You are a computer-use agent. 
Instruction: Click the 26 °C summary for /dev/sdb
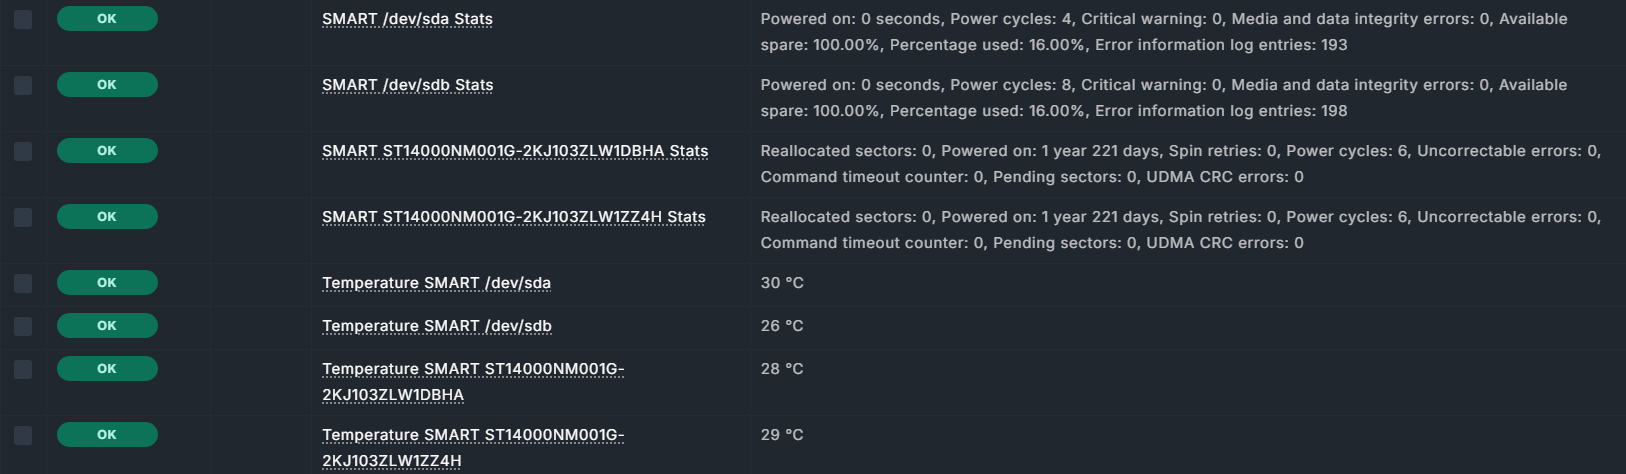pos(782,326)
